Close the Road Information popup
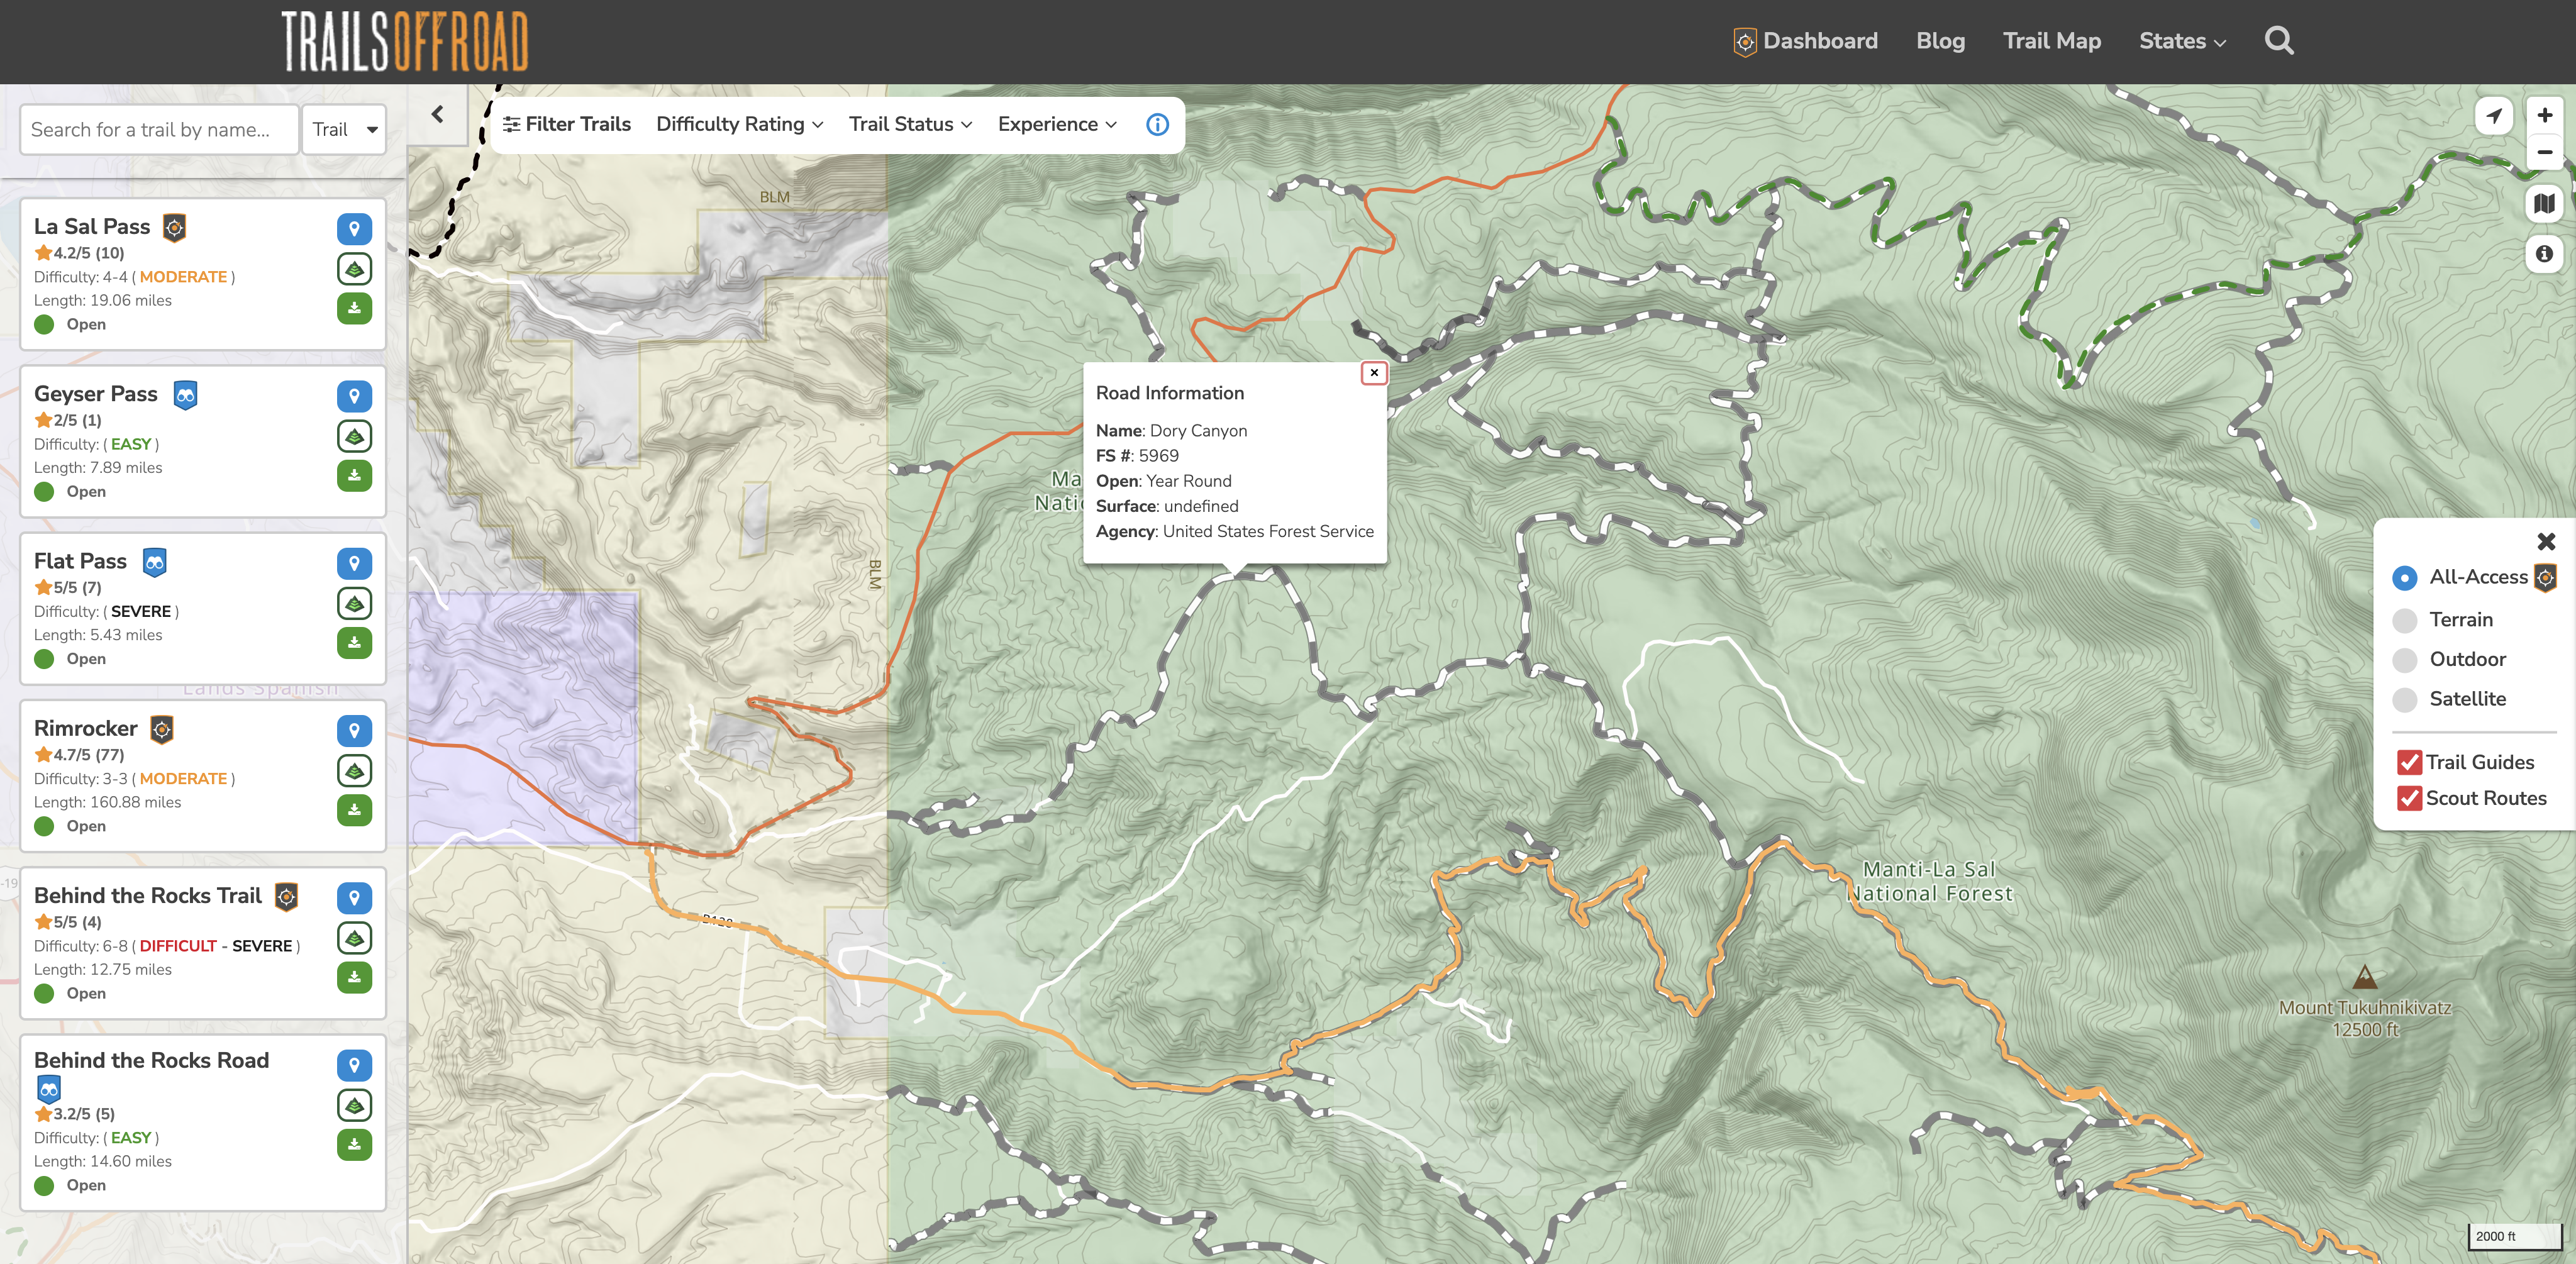2576x1264 pixels. (x=1374, y=373)
